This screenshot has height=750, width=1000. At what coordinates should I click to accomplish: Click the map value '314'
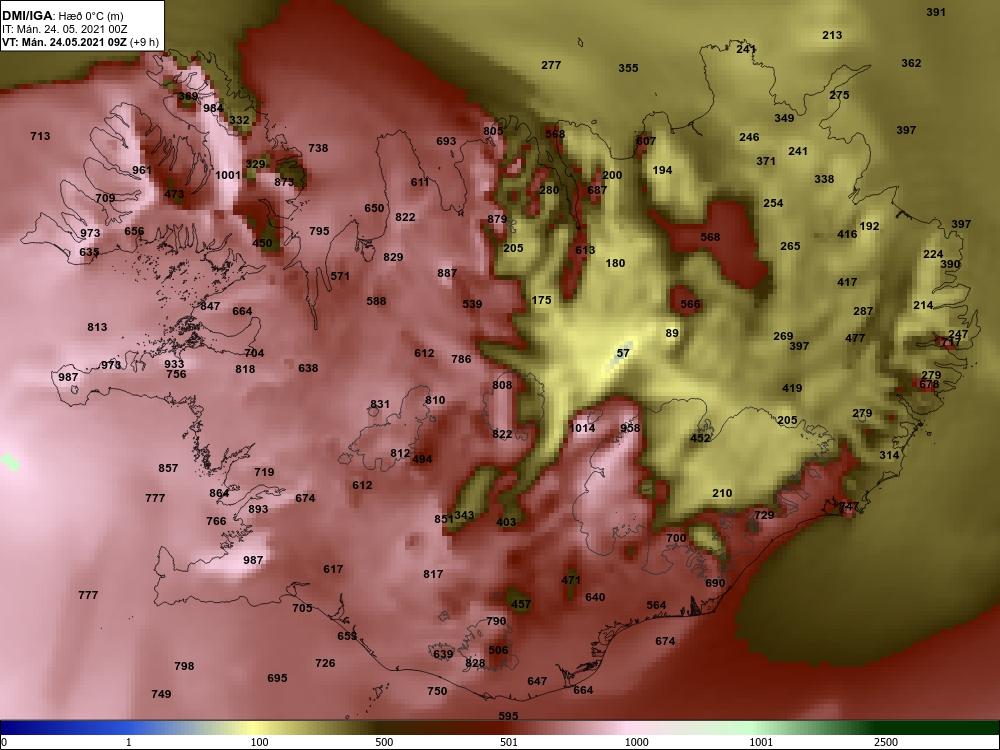click(x=889, y=455)
